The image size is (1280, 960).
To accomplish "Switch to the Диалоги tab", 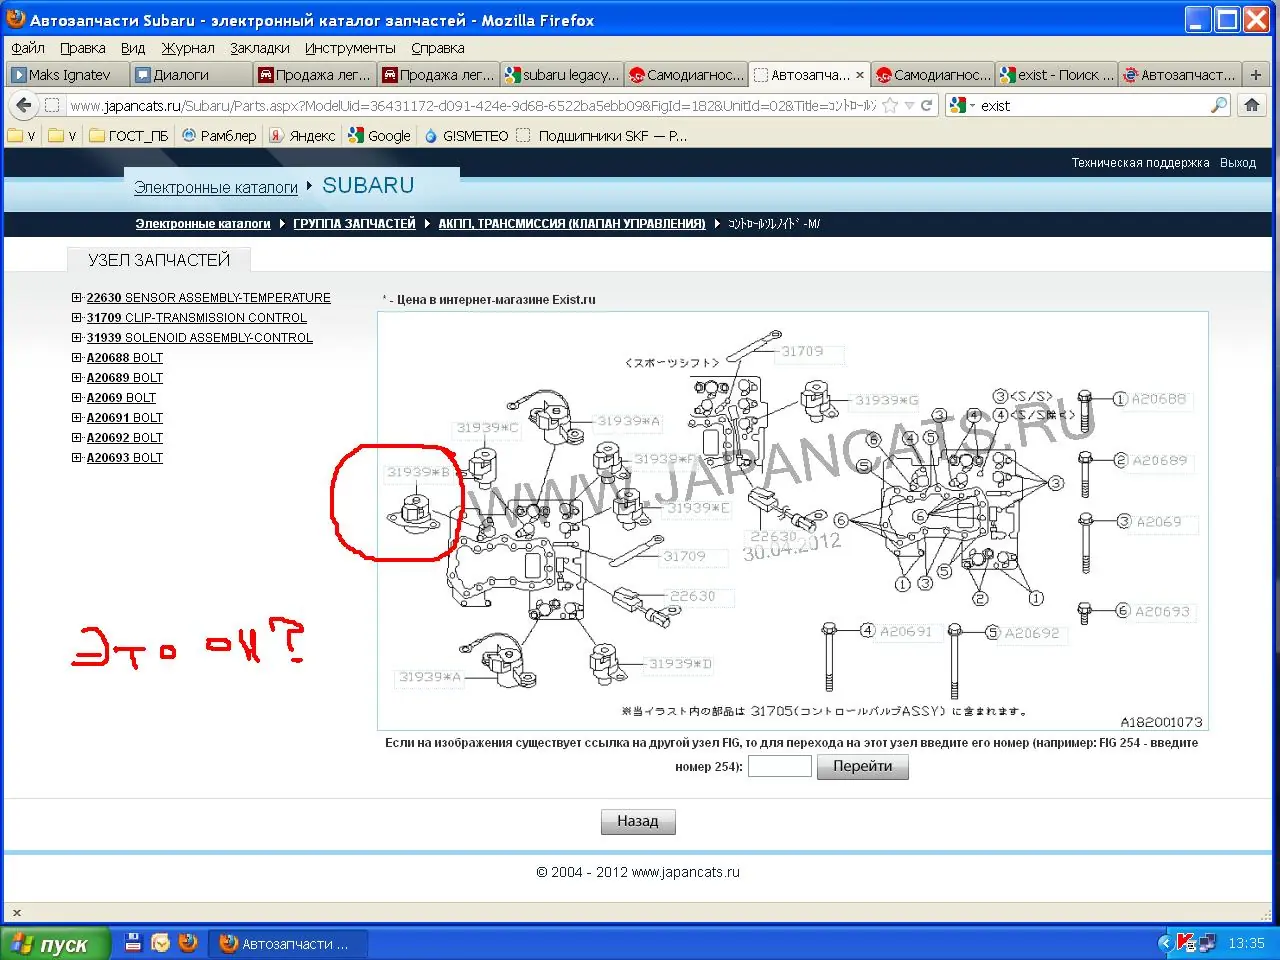I will [191, 75].
